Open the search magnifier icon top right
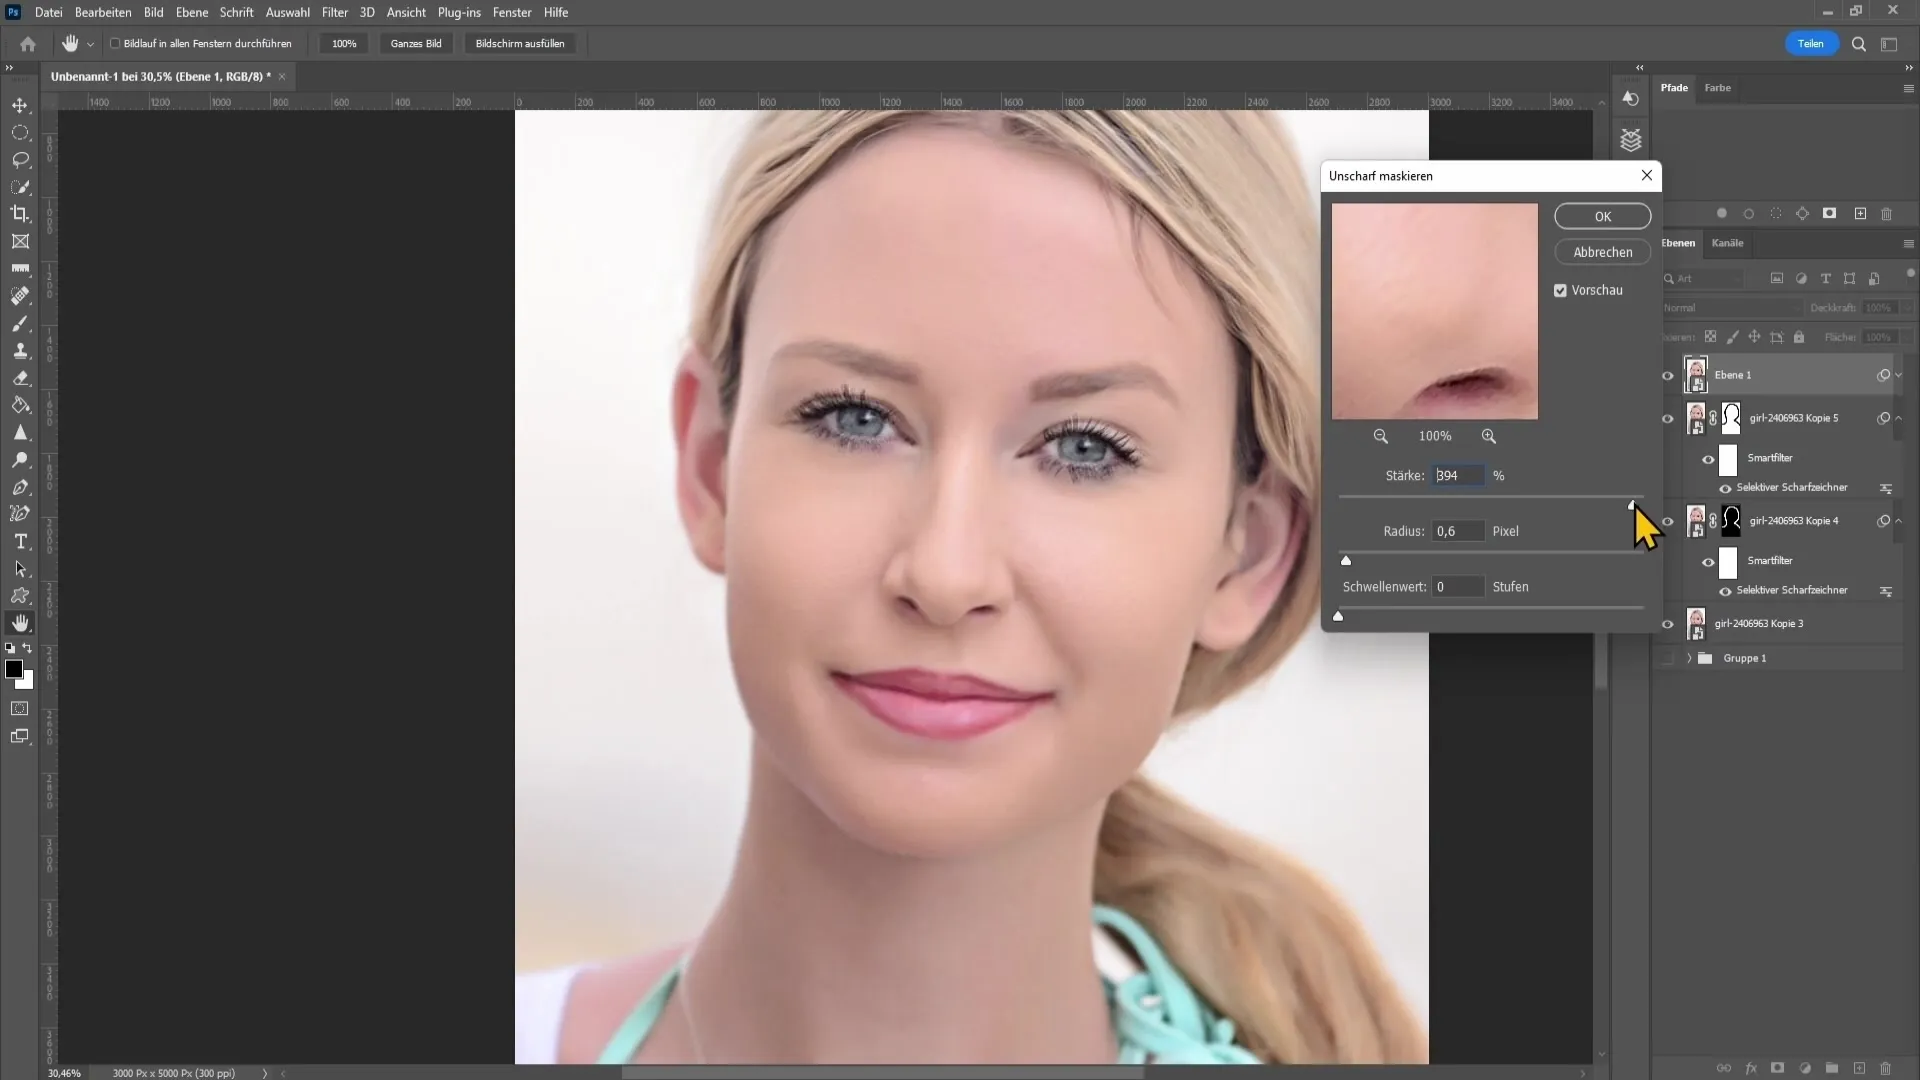1920x1080 pixels. tap(1859, 44)
